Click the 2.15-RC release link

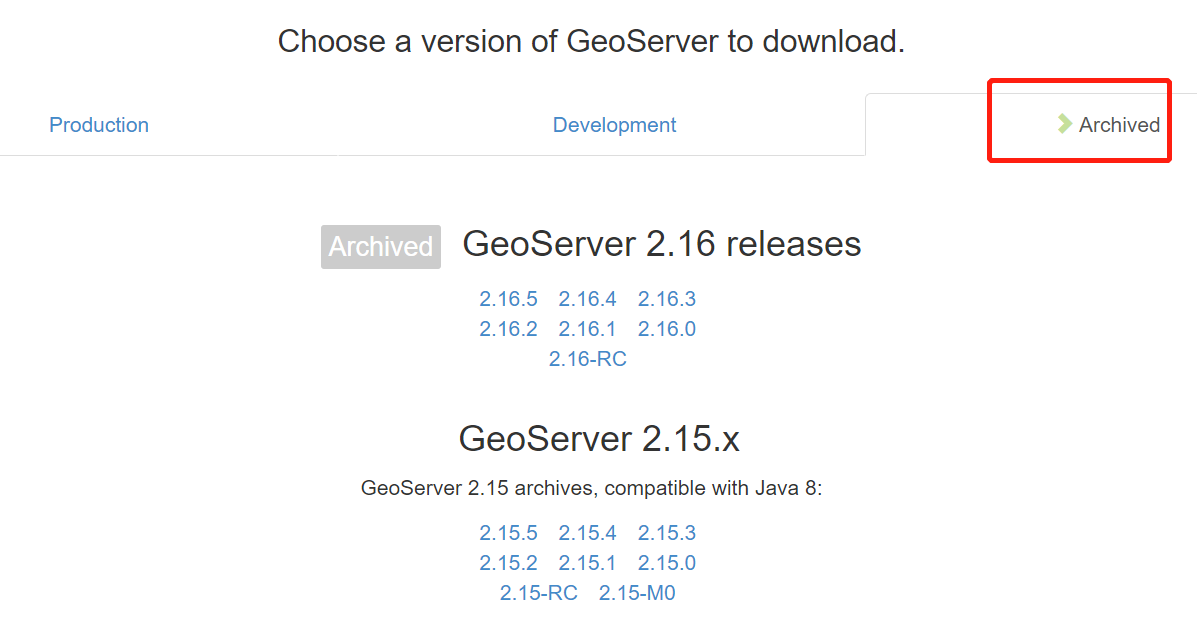click(539, 592)
